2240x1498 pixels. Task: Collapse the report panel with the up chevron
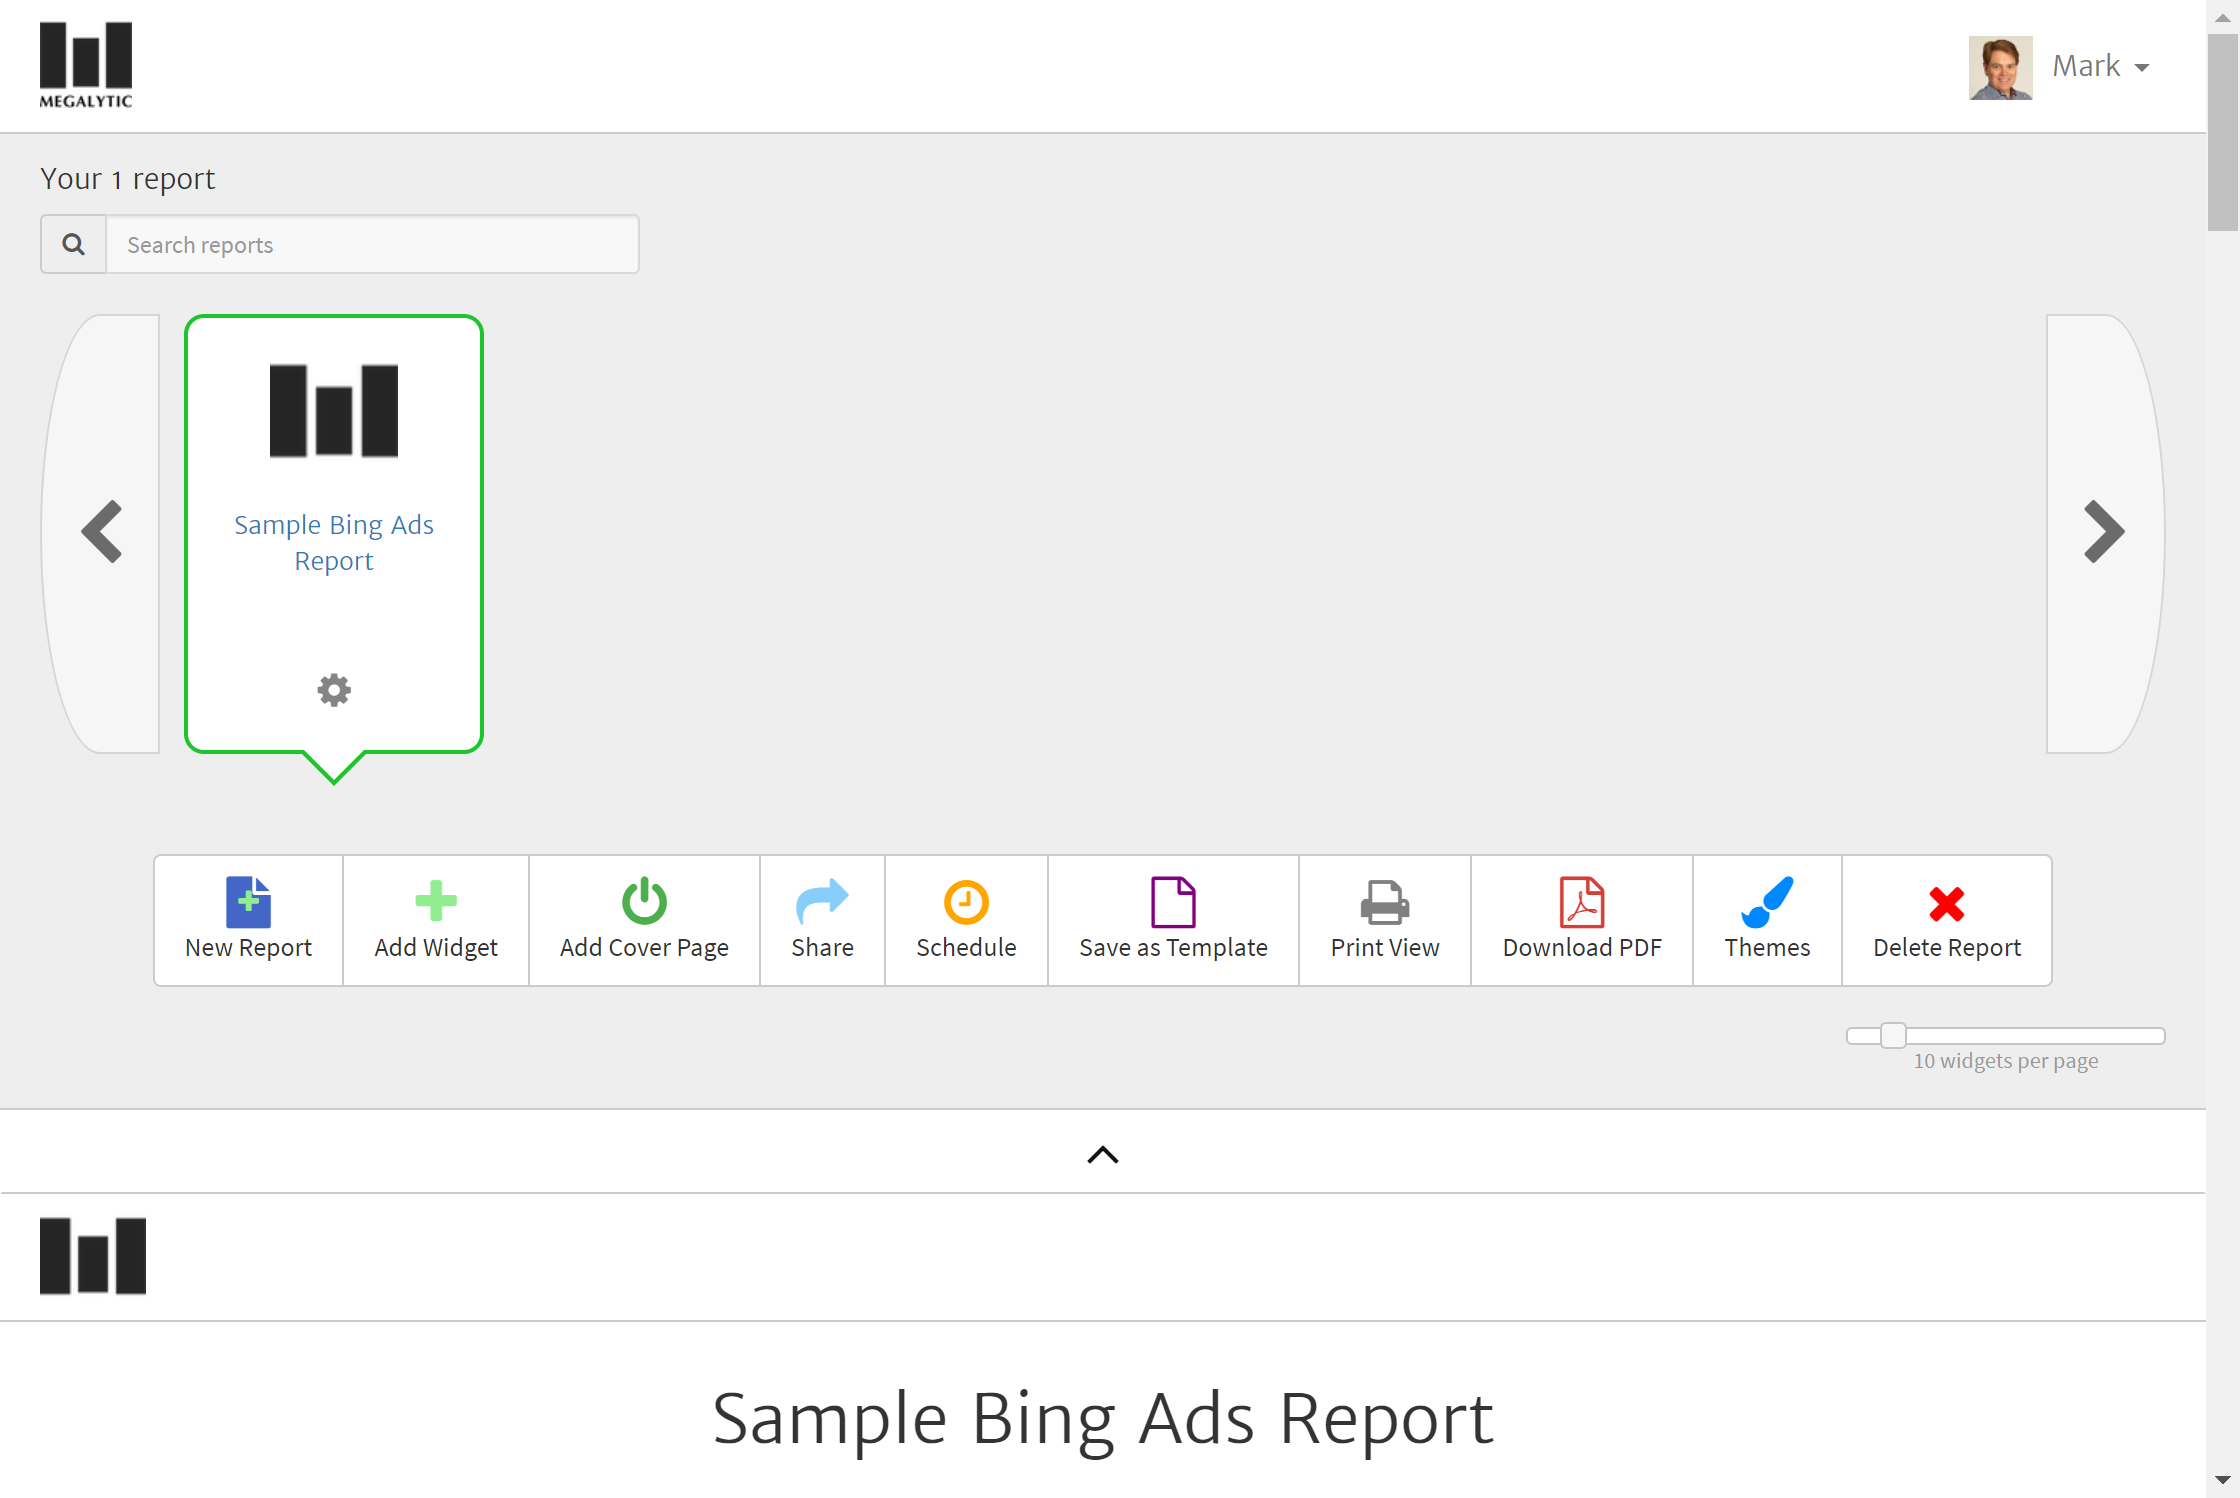tap(1102, 1155)
